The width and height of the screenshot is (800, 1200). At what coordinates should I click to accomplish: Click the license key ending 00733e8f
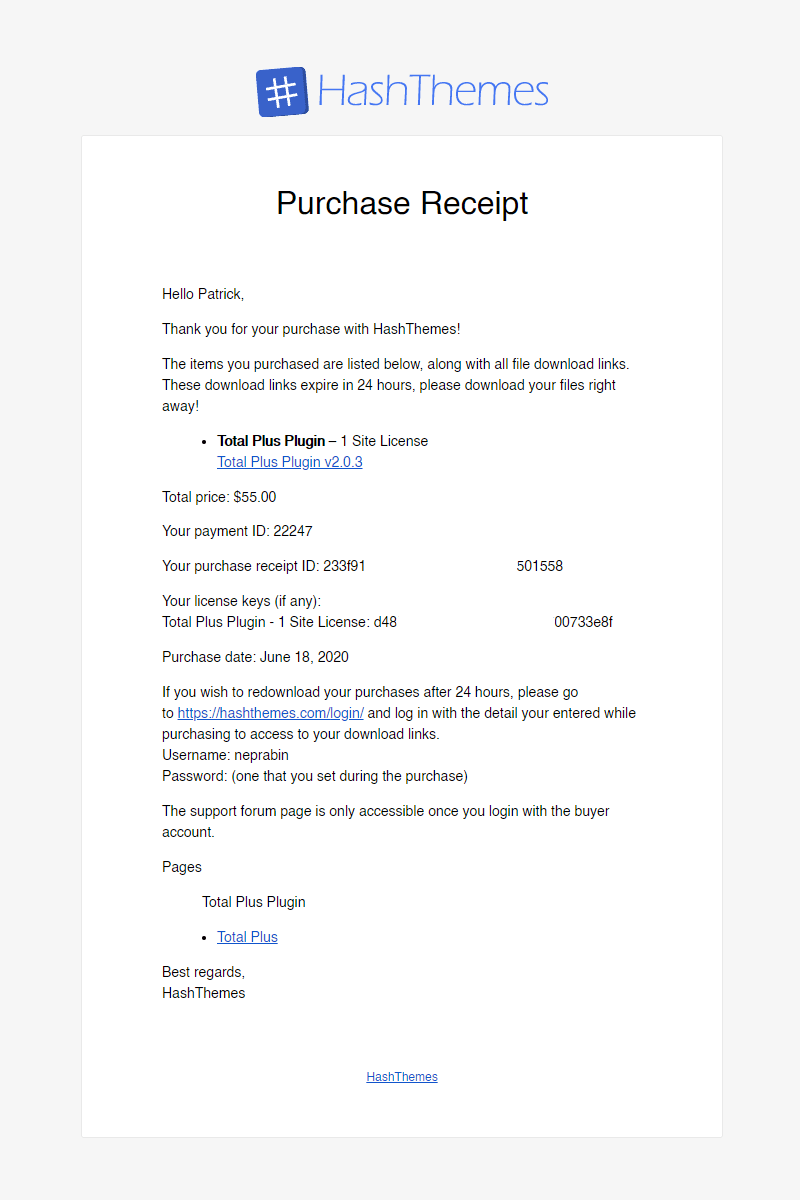(583, 622)
